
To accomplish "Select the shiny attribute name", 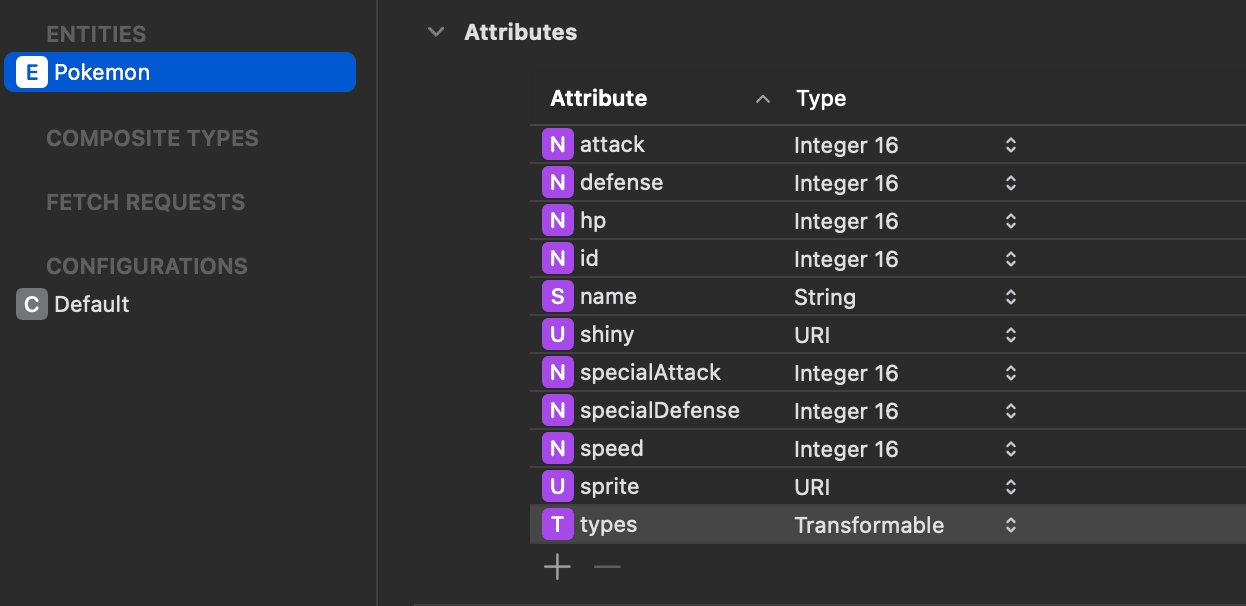I will pyautogui.click(x=607, y=335).
